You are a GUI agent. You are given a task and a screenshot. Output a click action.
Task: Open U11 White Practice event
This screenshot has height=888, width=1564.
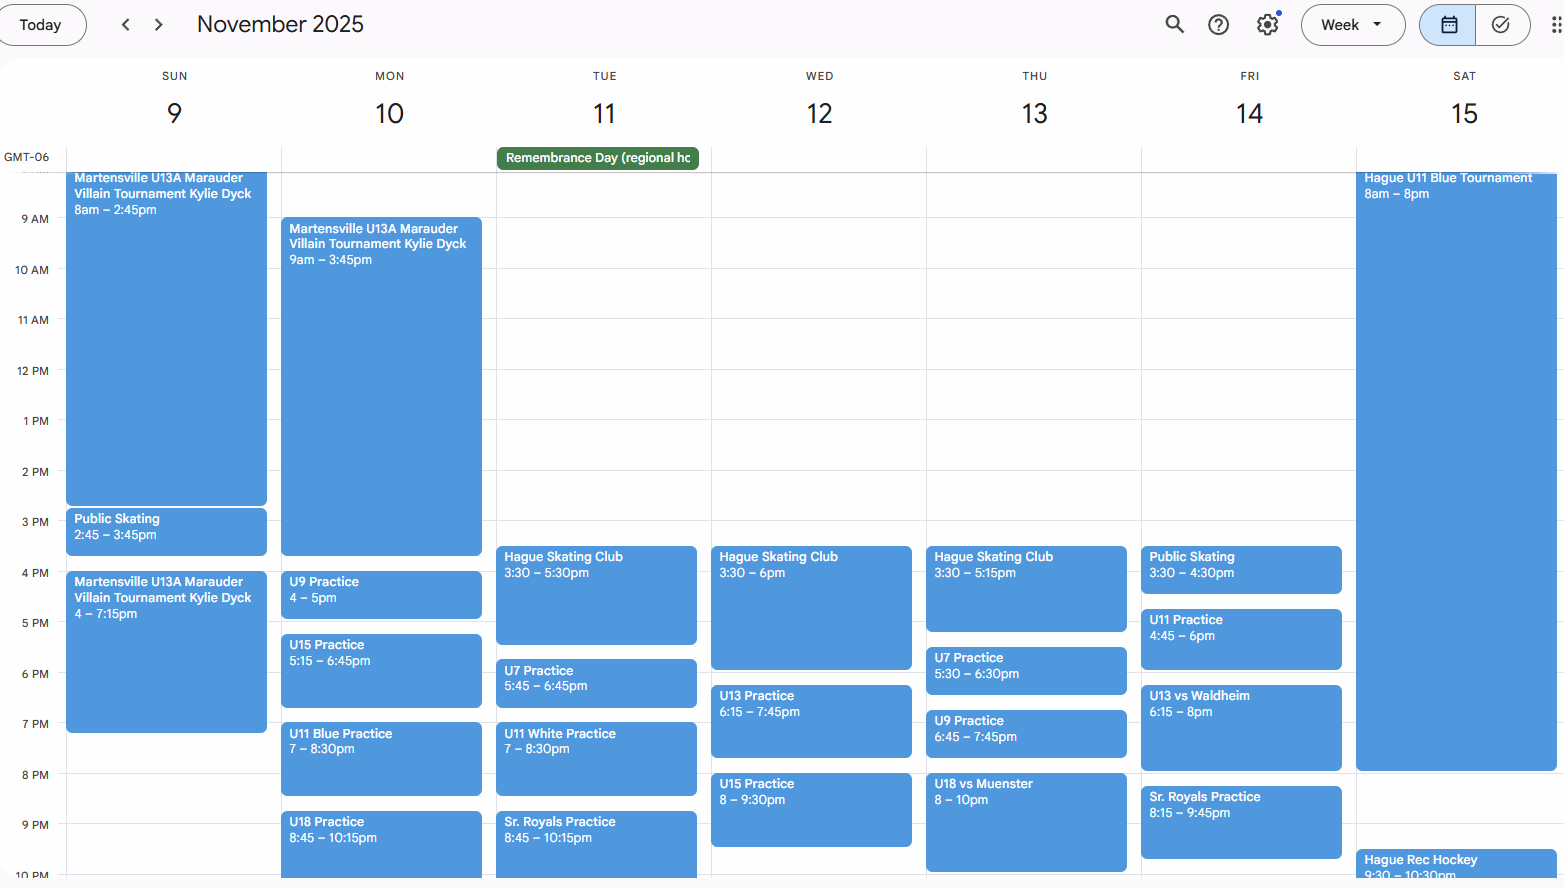596,758
